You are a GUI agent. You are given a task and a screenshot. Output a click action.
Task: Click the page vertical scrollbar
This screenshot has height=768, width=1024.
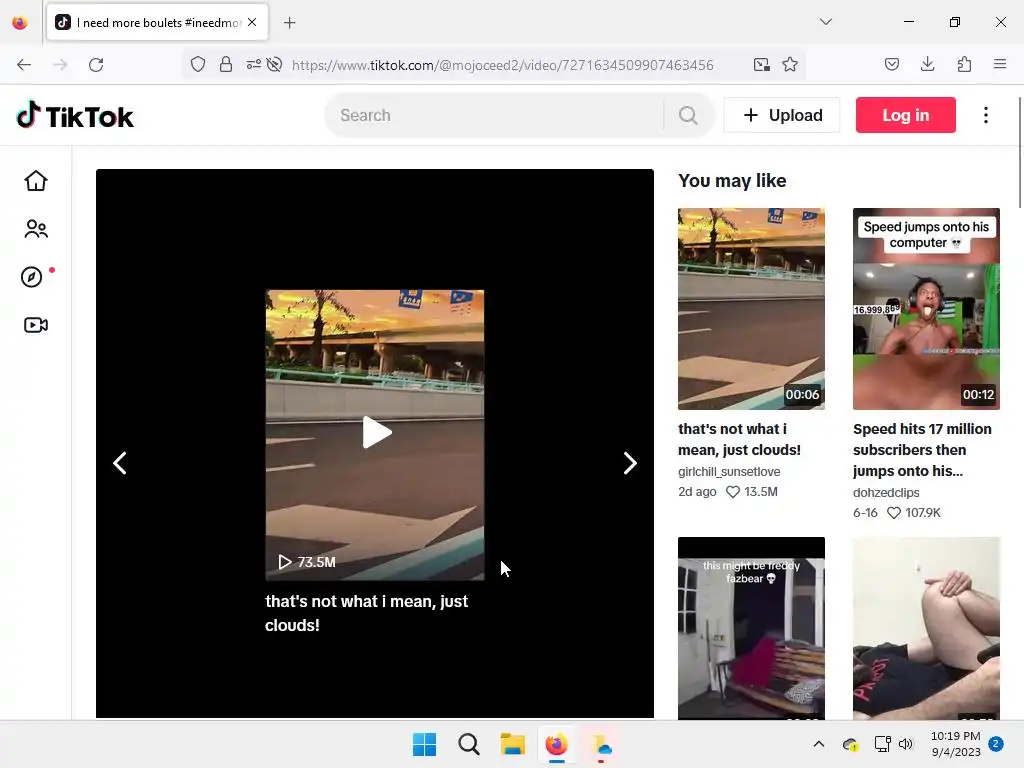1019,153
